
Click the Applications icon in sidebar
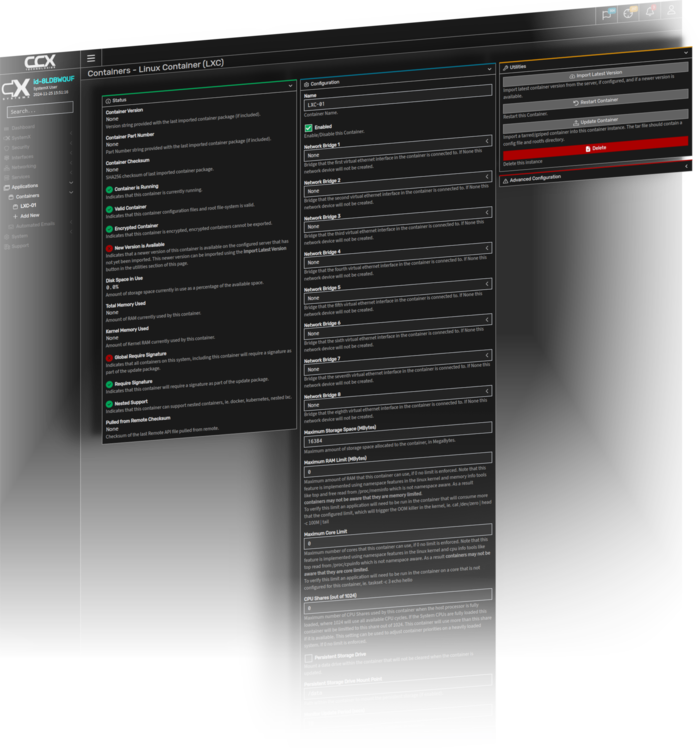[7, 187]
